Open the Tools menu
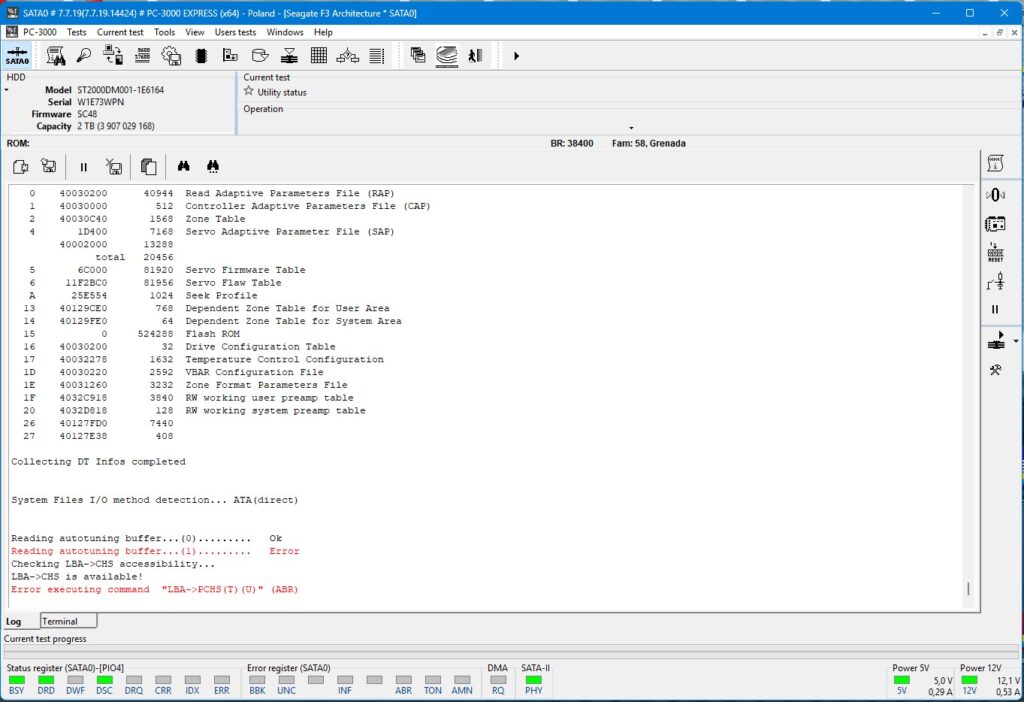1024x702 pixels. point(165,32)
